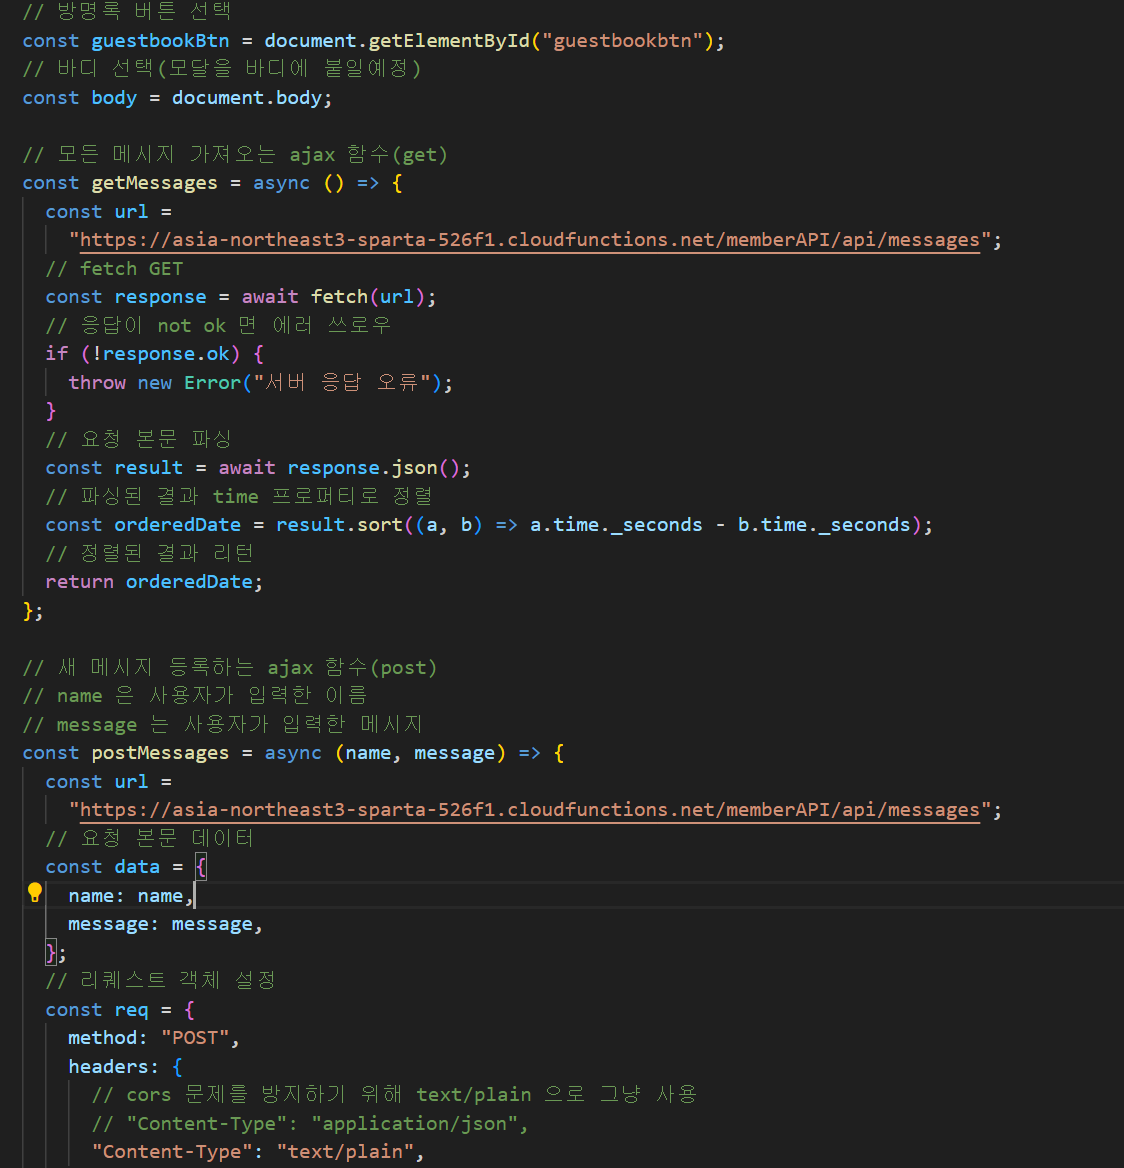Click 'document.body' expression
Screen dimensions: 1124x1168
tap(247, 98)
